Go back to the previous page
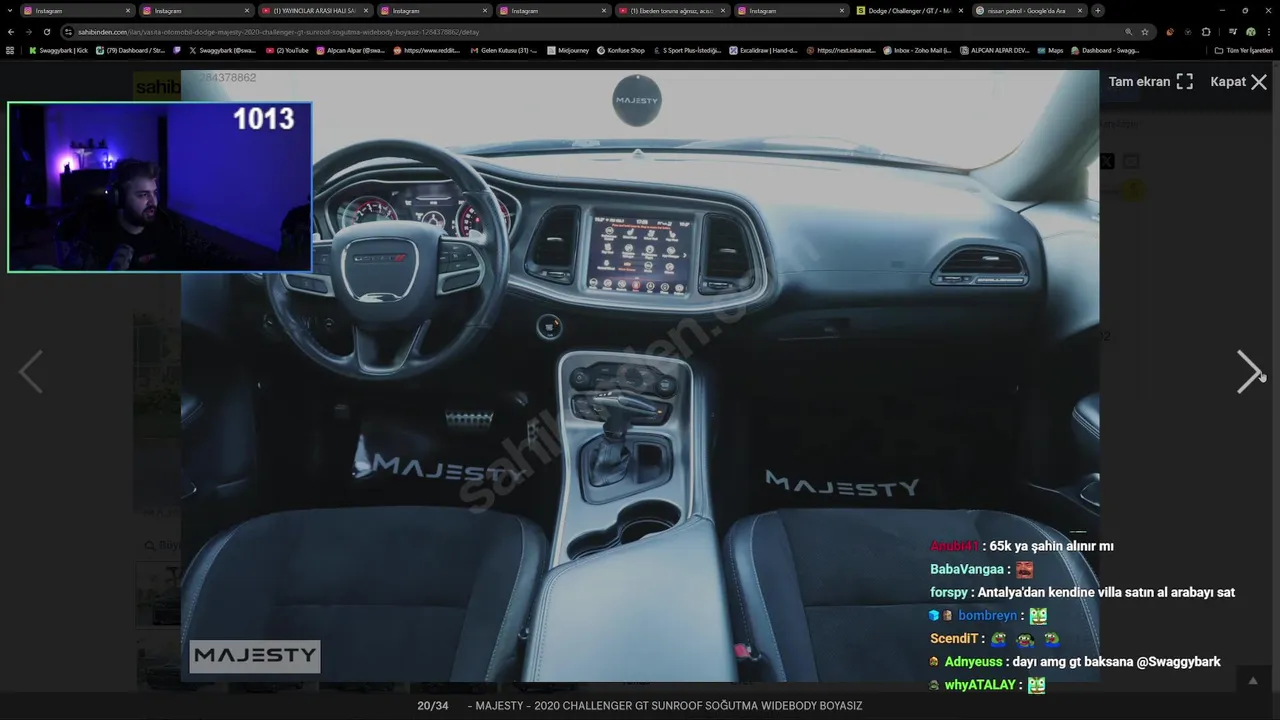The image size is (1280, 720). coord(11,32)
